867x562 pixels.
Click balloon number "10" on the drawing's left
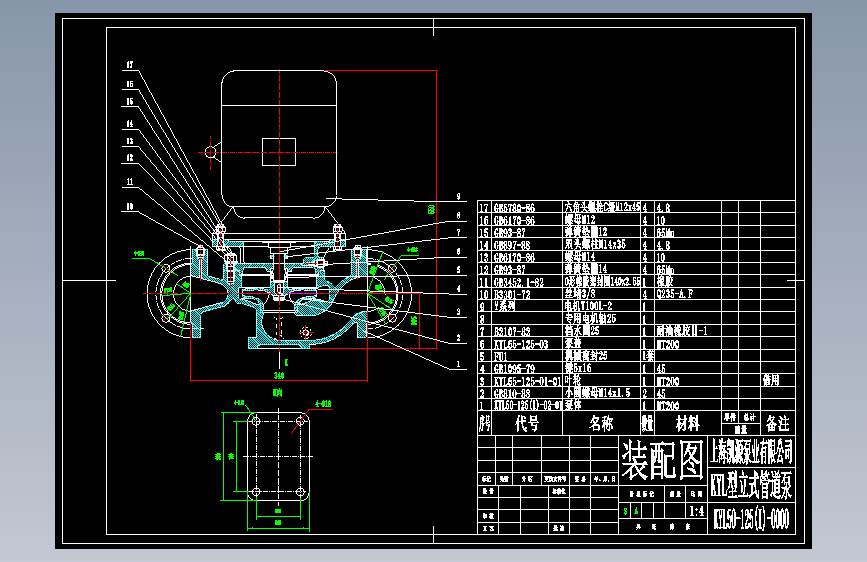(129, 206)
